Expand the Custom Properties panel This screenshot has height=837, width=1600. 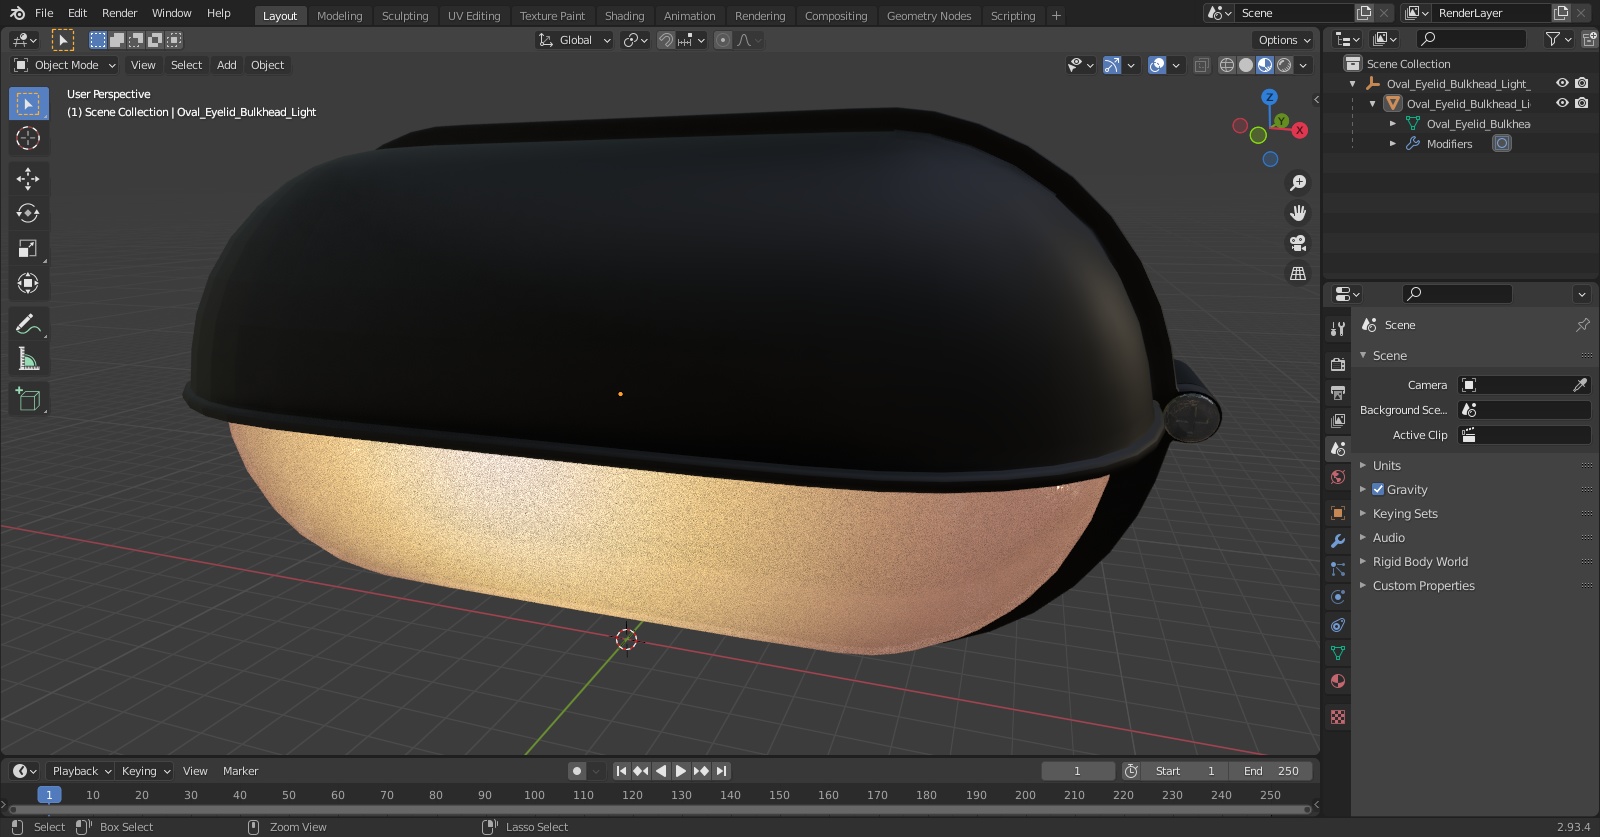coord(1423,585)
